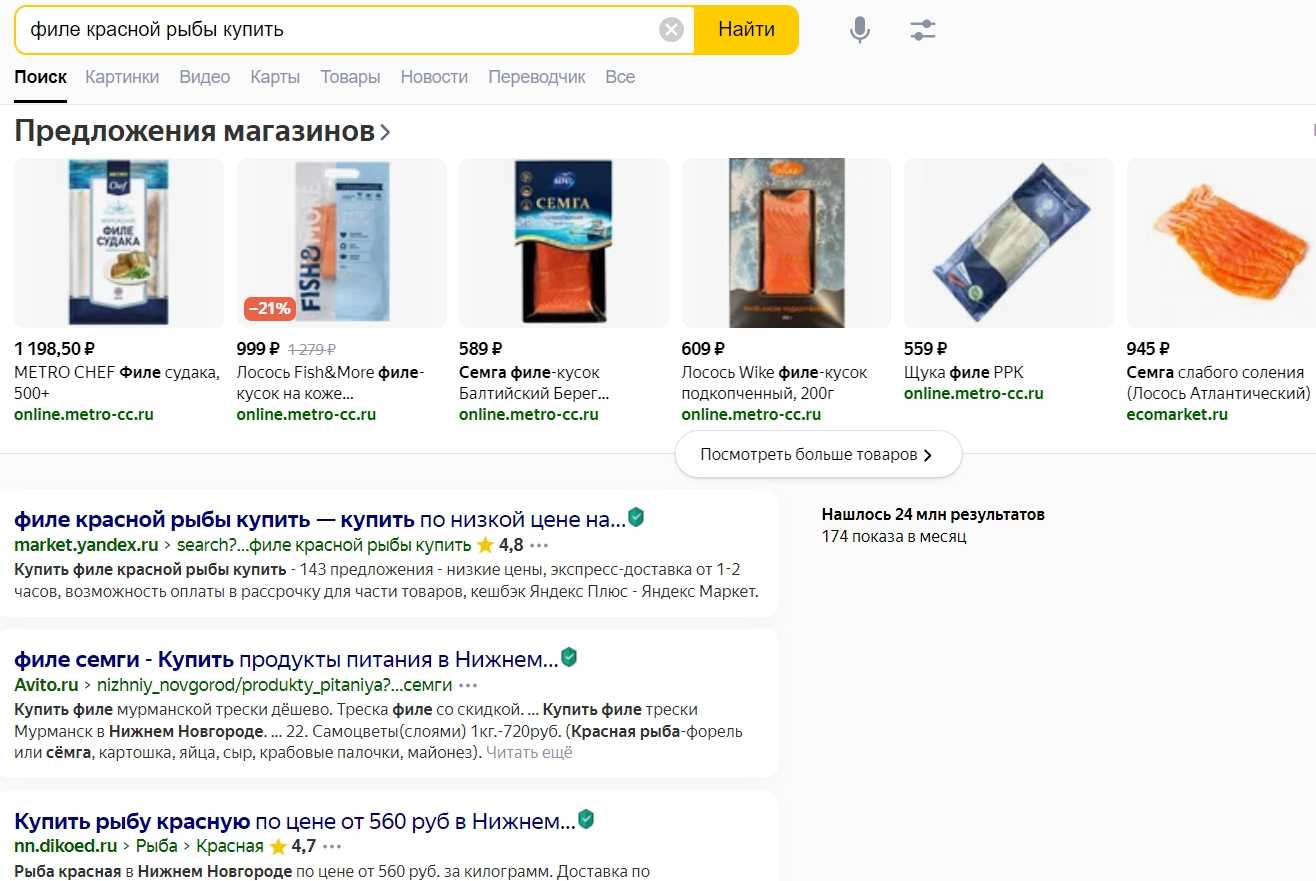1316x881 pixels.
Task: Switch to the Картинки tab
Action: [x=122, y=77]
